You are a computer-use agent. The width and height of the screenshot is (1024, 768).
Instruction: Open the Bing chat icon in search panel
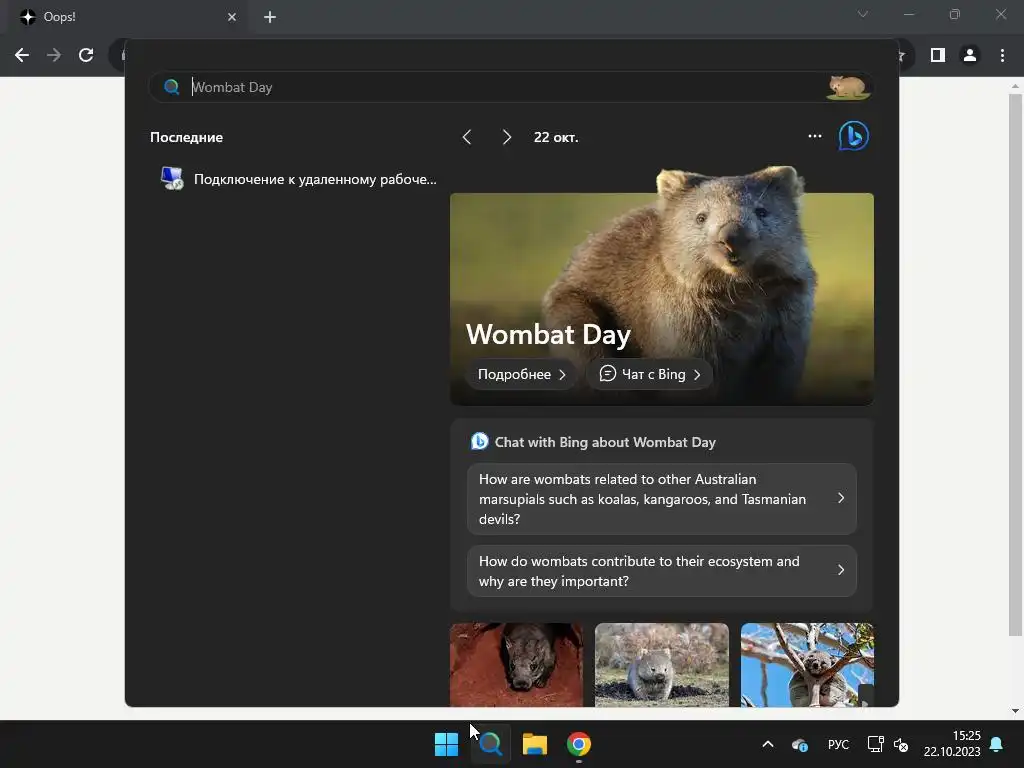(x=854, y=136)
